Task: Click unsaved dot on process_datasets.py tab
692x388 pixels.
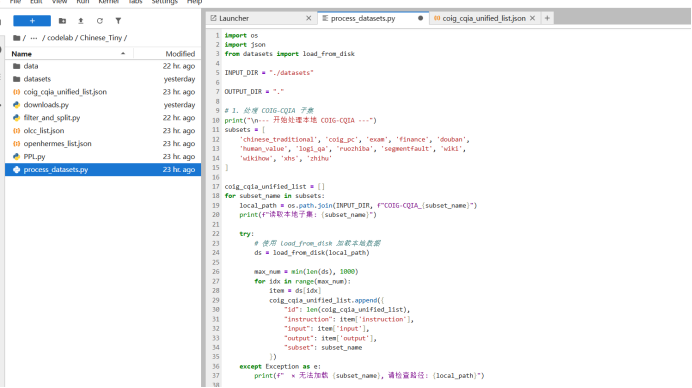Action: tap(420, 18)
